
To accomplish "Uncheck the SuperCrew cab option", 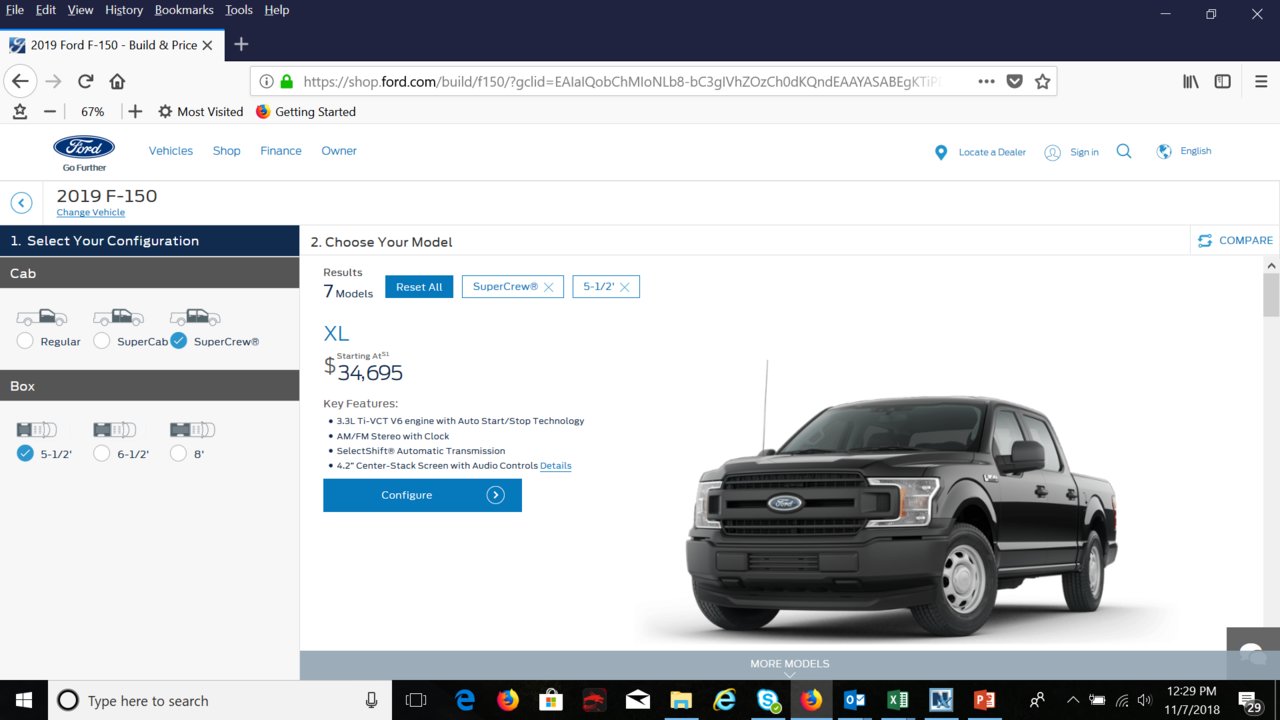I will click(178, 341).
